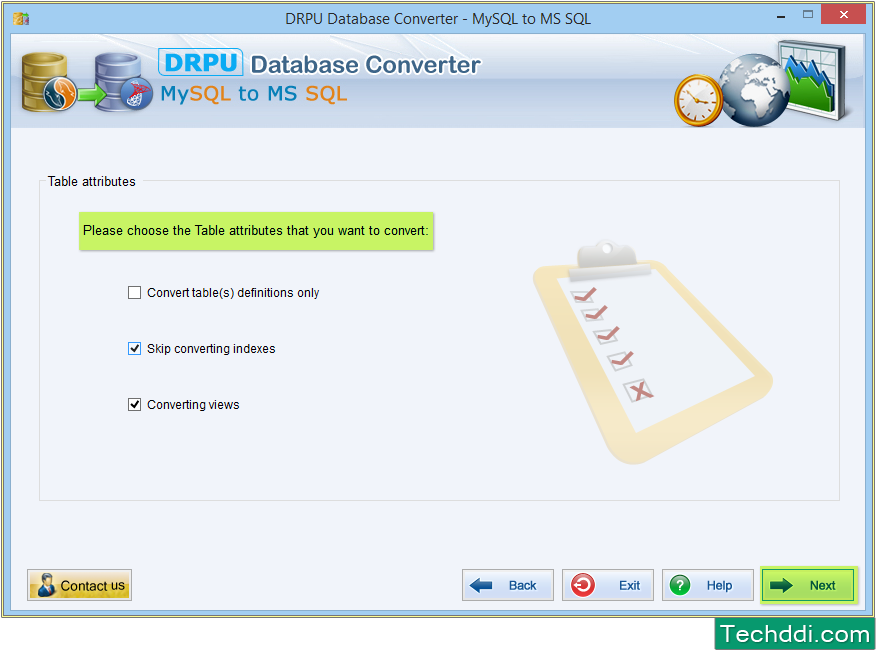Click the DRPU logo badge
Viewport: 876px width, 658px height.
[x=201, y=62]
